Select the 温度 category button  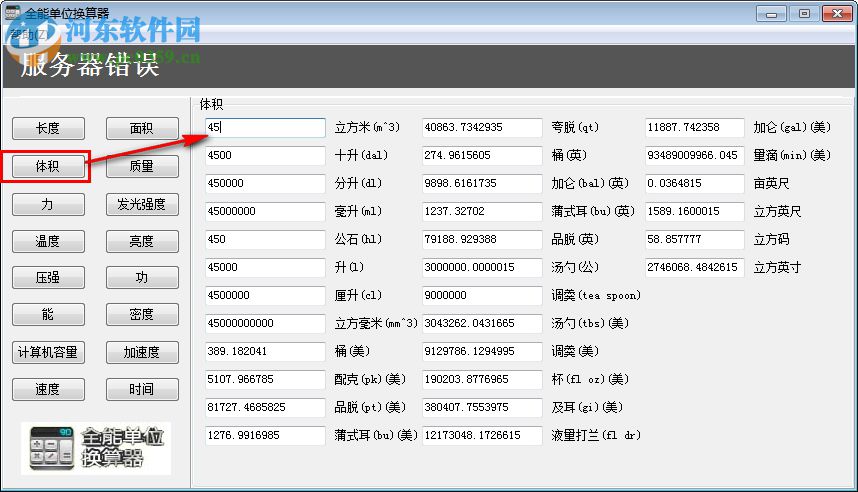click(48, 241)
